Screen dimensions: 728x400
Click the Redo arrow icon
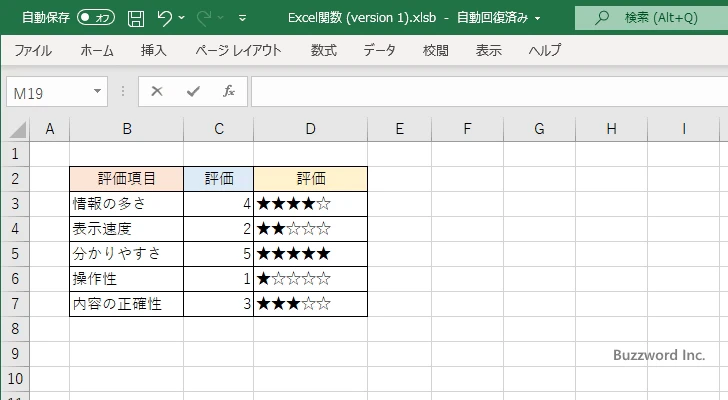point(205,18)
